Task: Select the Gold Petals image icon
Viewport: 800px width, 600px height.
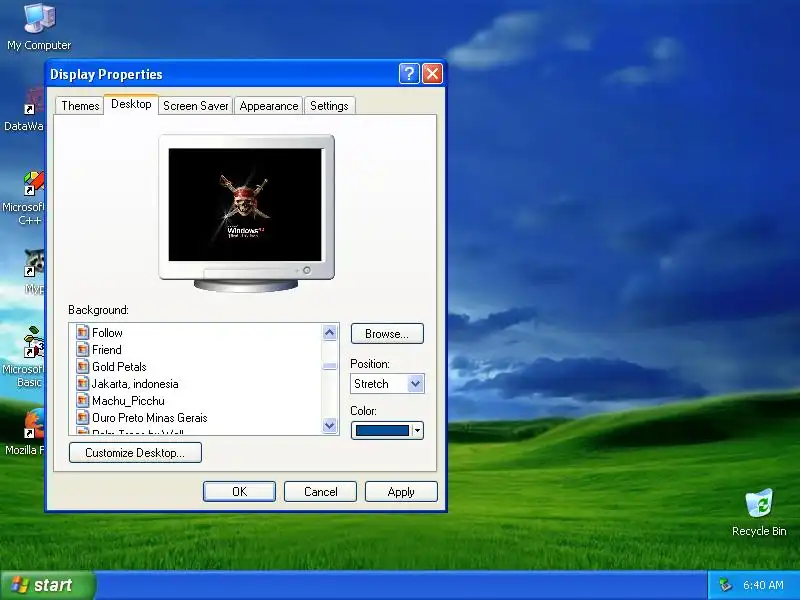Action: coord(82,366)
